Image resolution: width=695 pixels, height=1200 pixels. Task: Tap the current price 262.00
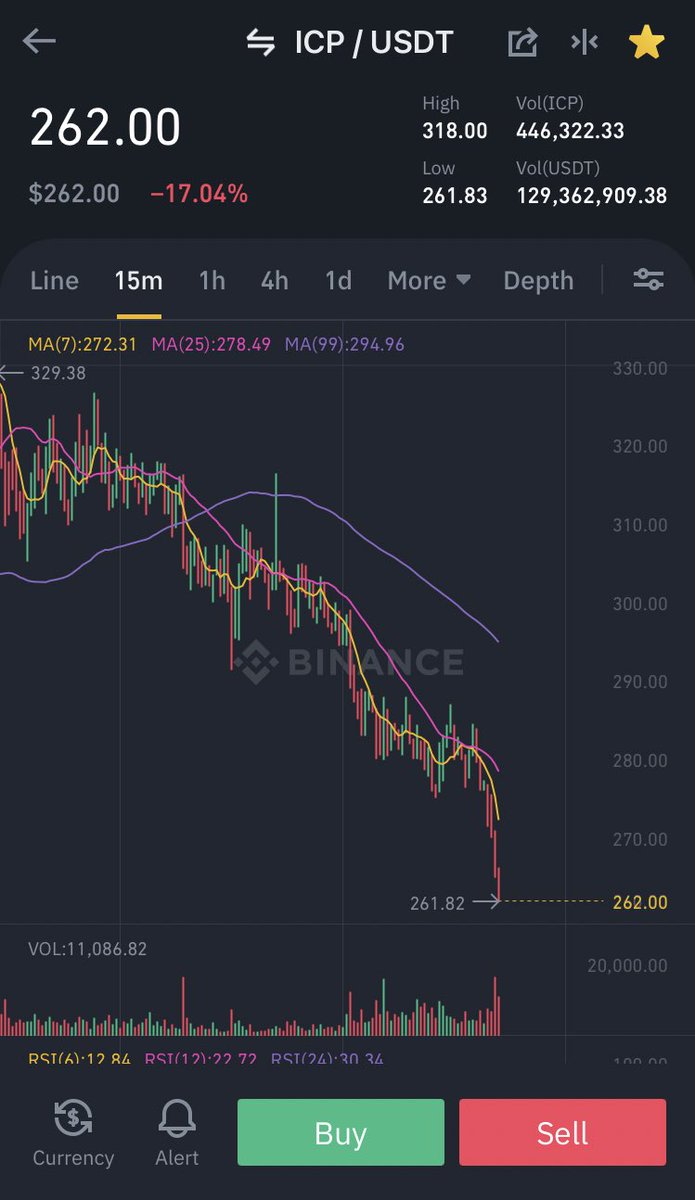[x=105, y=128]
